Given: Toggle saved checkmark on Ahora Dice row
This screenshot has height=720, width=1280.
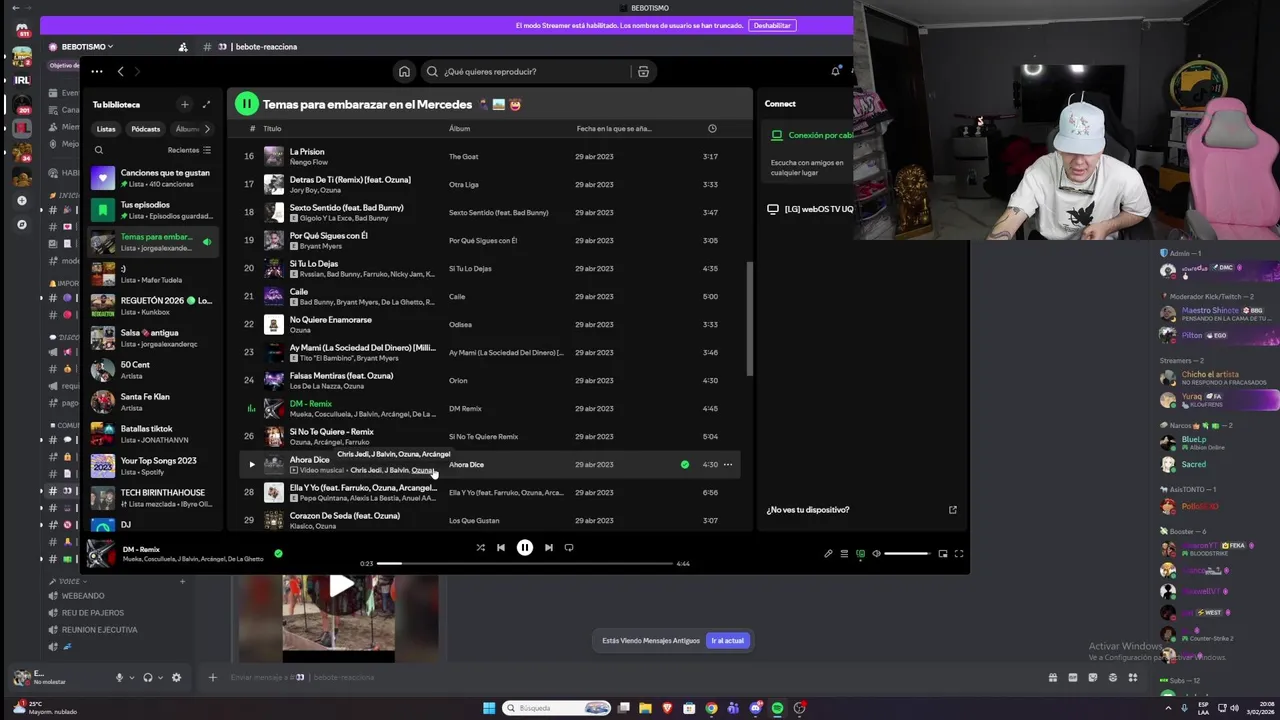Looking at the screenshot, I should pyautogui.click(x=685, y=464).
